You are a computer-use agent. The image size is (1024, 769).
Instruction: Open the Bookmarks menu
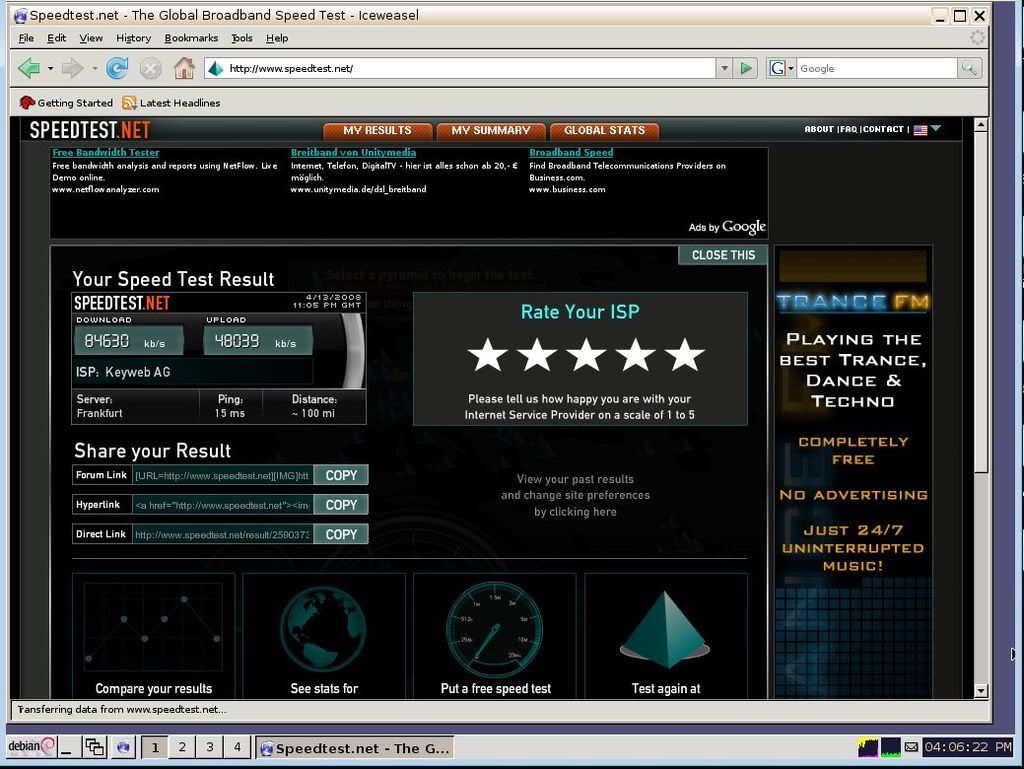191,38
